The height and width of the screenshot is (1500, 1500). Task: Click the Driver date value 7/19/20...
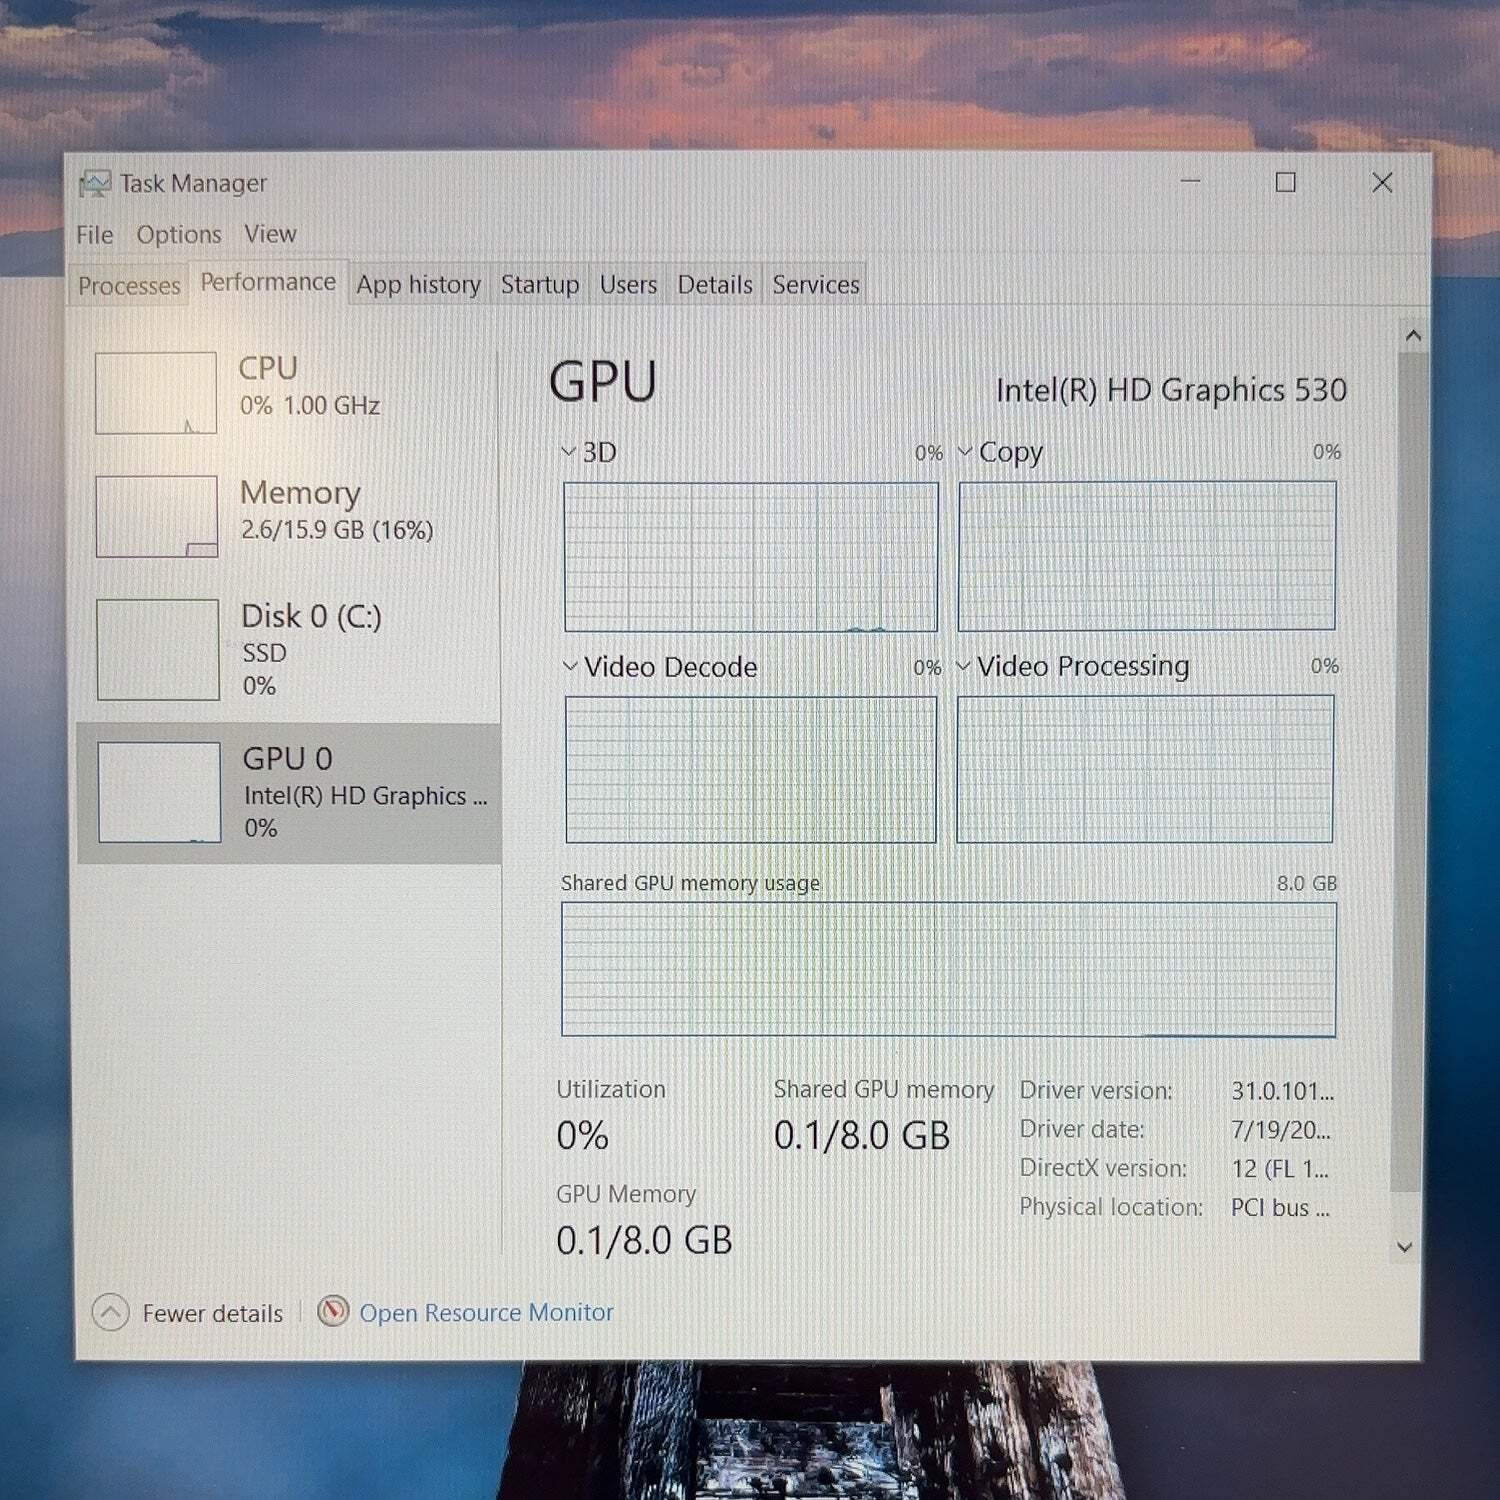1280,1130
